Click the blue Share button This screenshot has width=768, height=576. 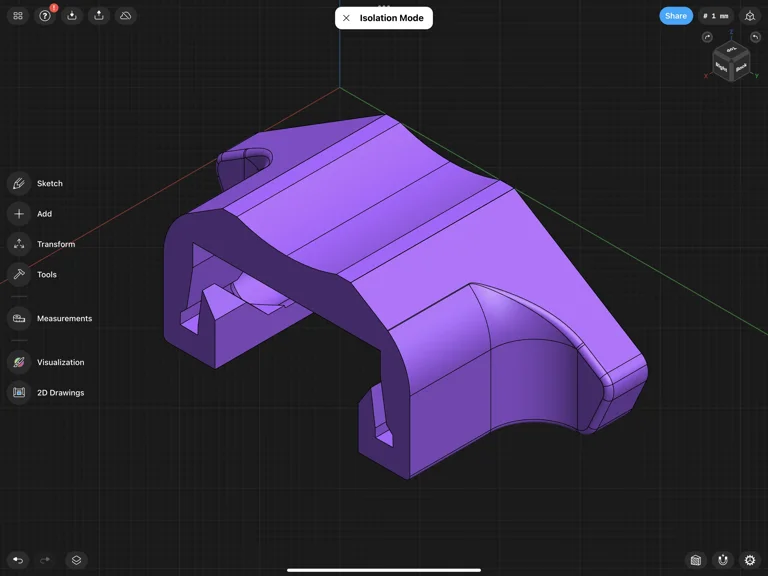pos(676,16)
